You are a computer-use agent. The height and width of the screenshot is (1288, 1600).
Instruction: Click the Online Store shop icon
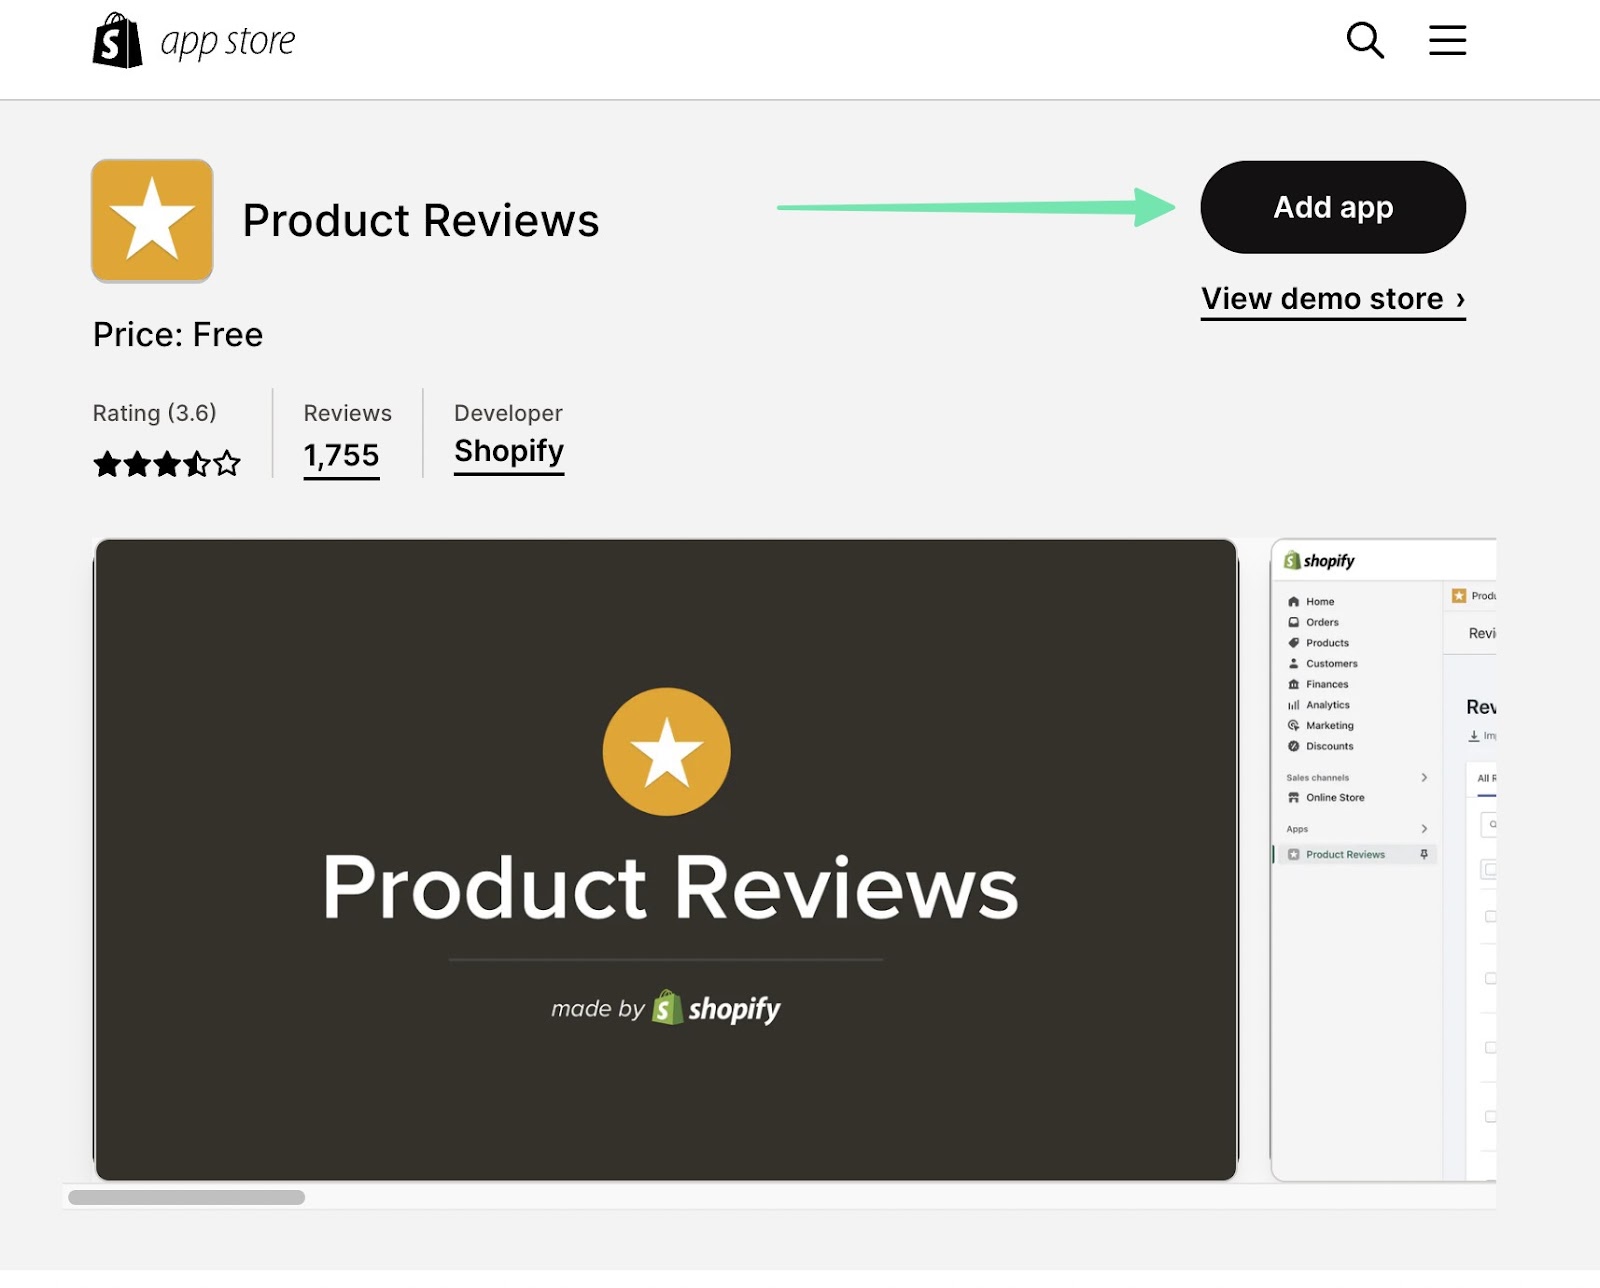[x=1293, y=798]
